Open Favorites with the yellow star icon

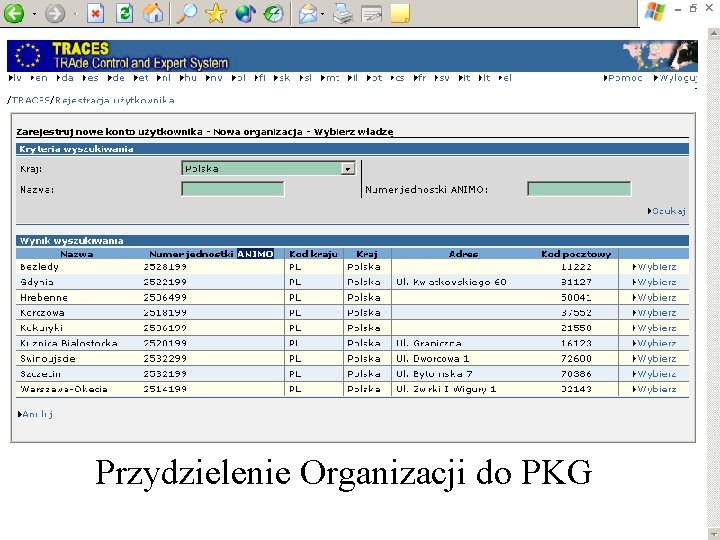pyautogui.click(x=216, y=13)
